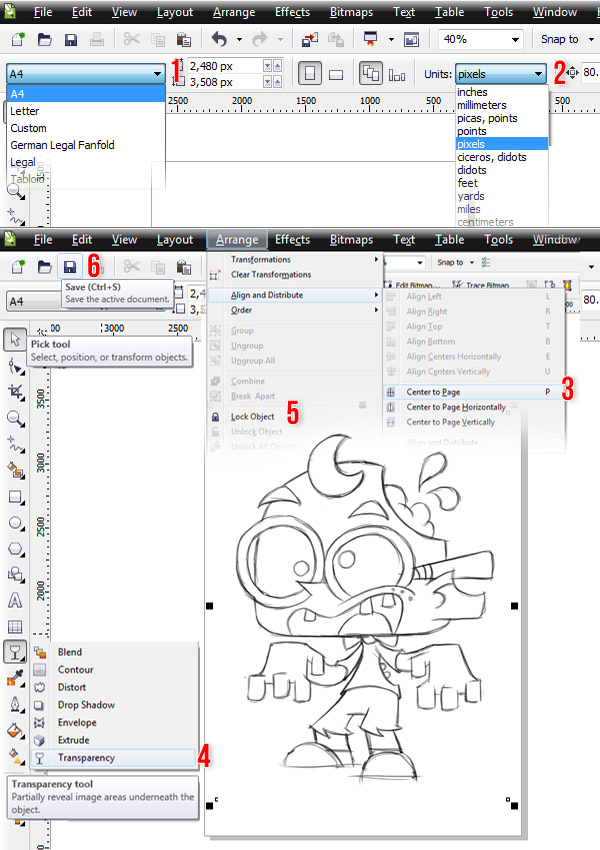The height and width of the screenshot is (850, 600).
Task: Select the Smart Fill tool in toolbox
Action: (x=15, y=471)
